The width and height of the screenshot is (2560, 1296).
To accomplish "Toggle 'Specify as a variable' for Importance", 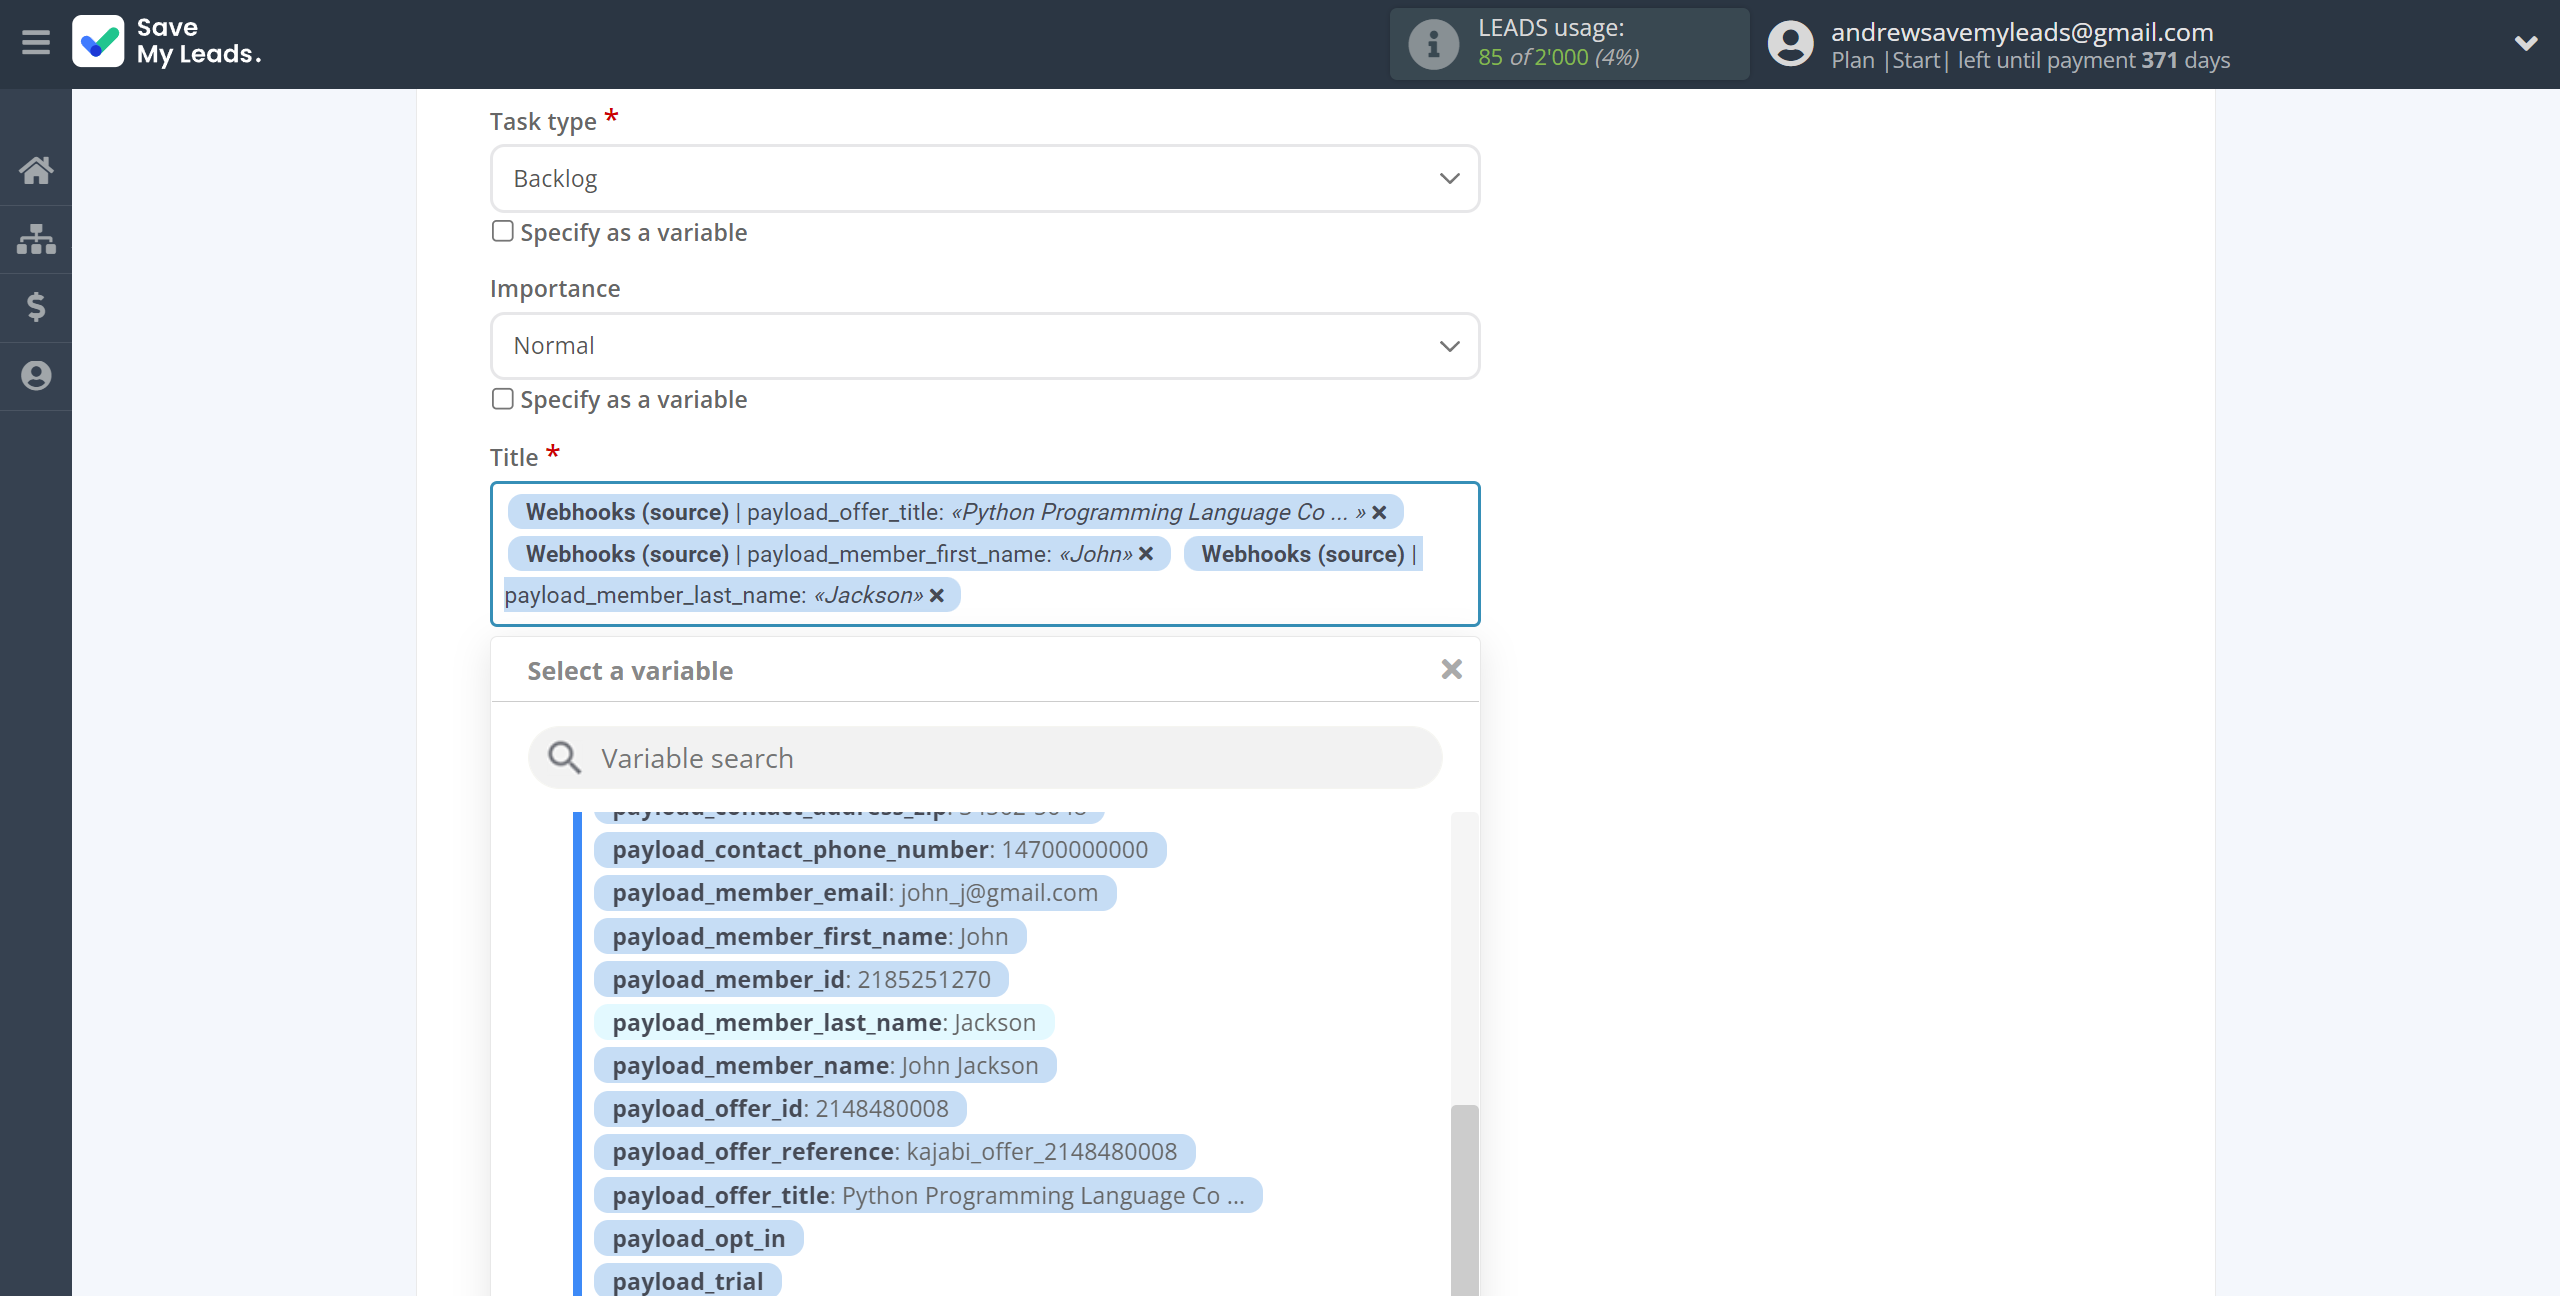I will (x=504, y=398).
